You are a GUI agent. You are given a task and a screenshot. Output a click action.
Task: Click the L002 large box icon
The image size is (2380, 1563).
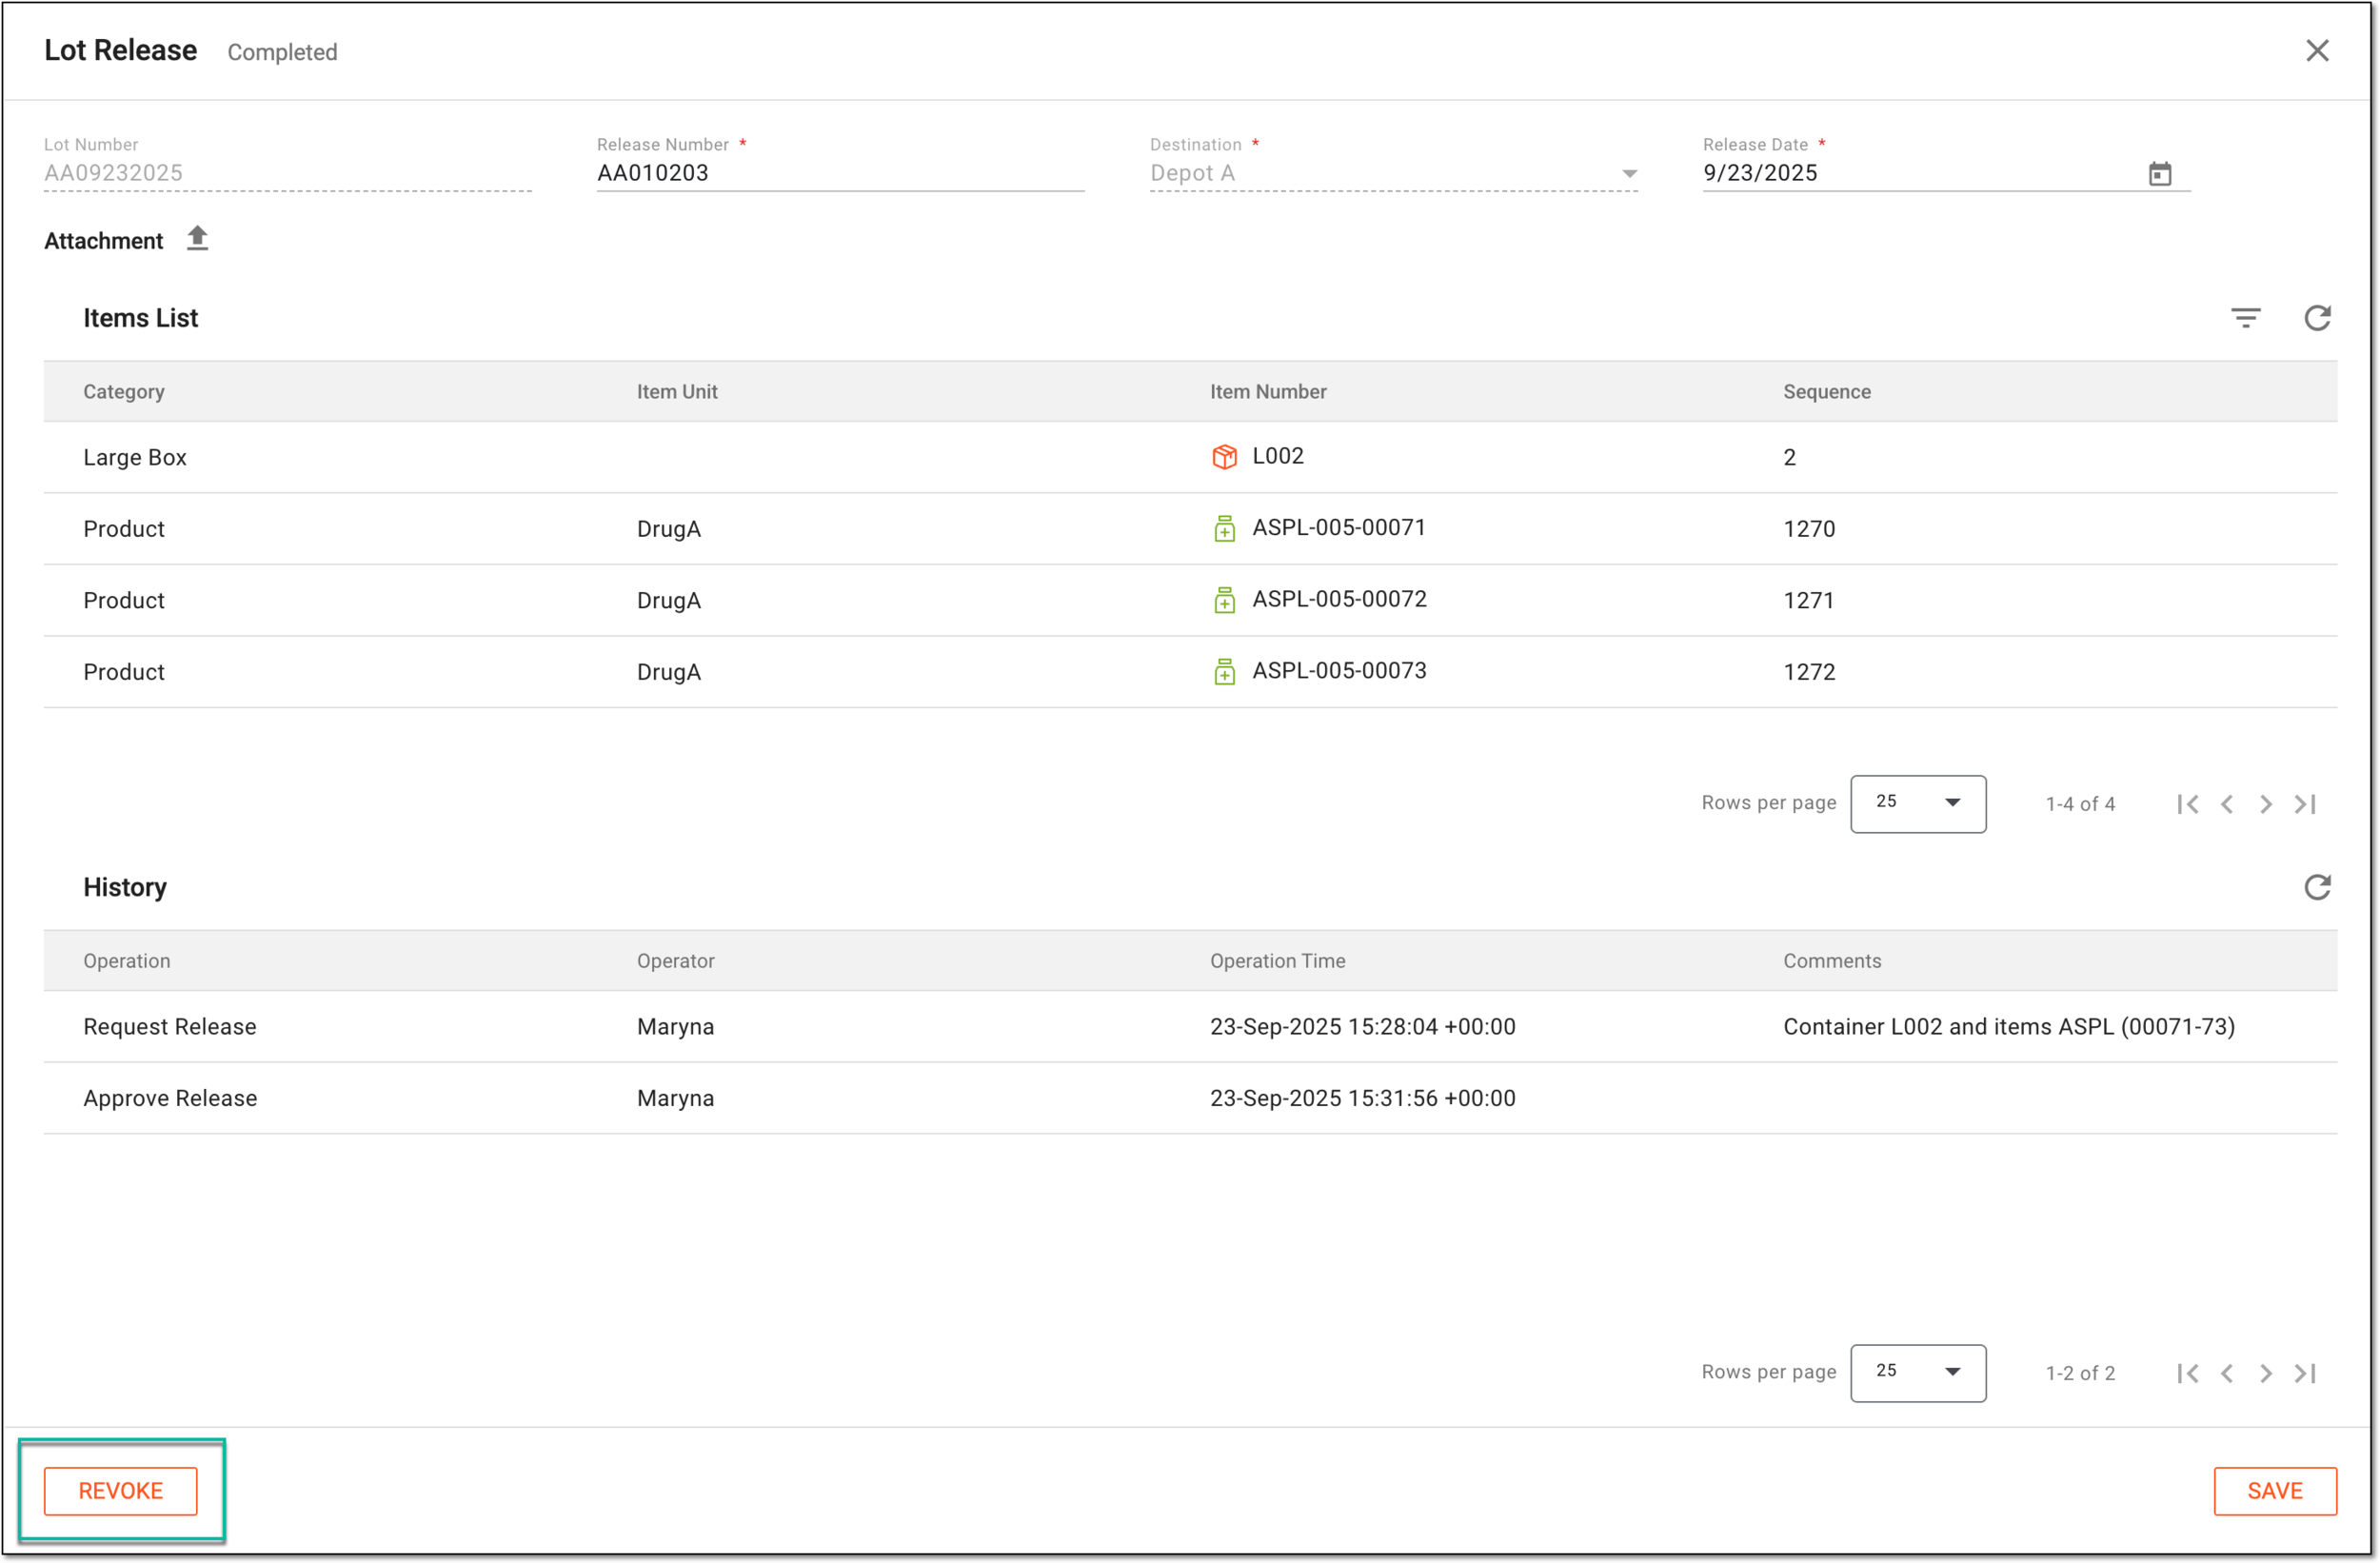pos(1225,457)
